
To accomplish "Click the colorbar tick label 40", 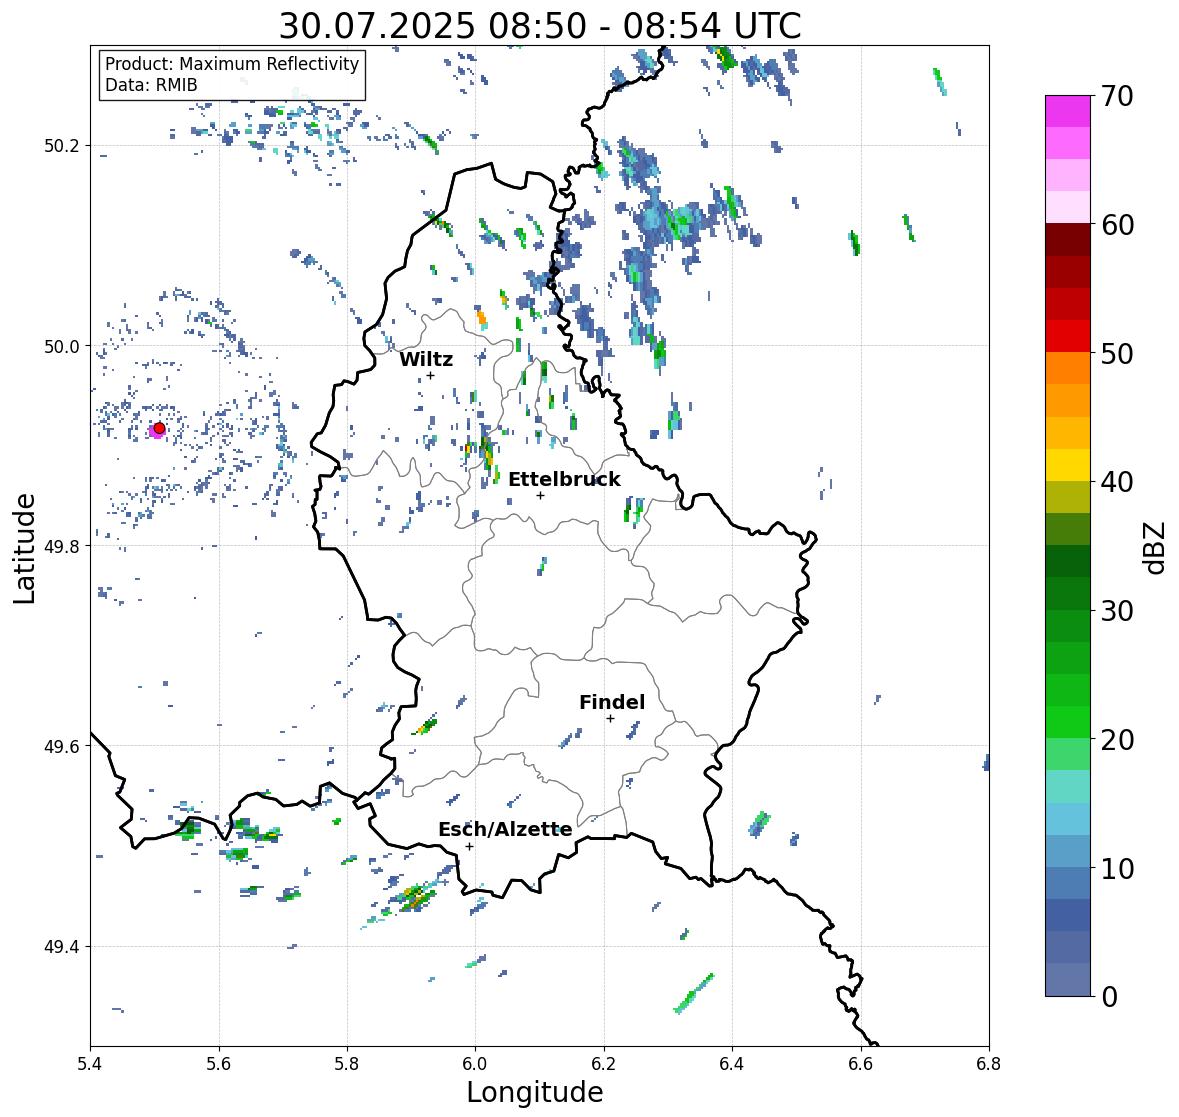I will pos(1117,482).
